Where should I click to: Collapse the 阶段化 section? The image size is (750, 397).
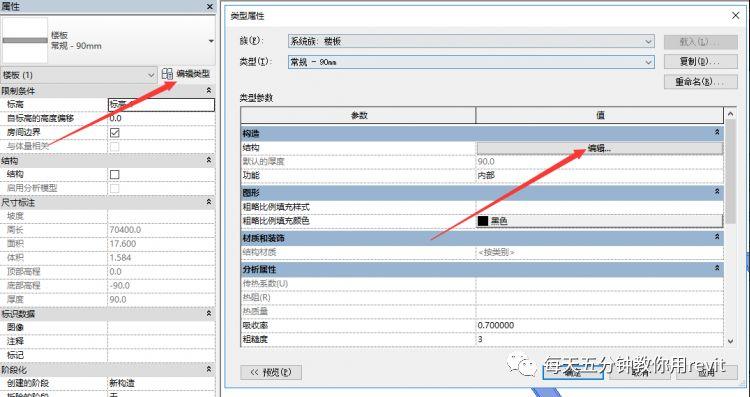209,369
